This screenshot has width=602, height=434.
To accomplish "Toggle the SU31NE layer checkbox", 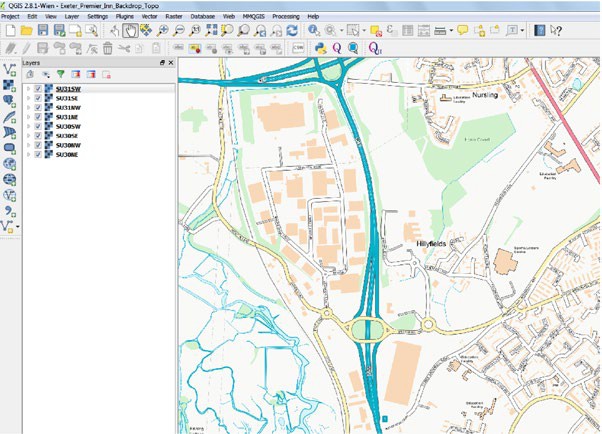I will pos(38,117).
